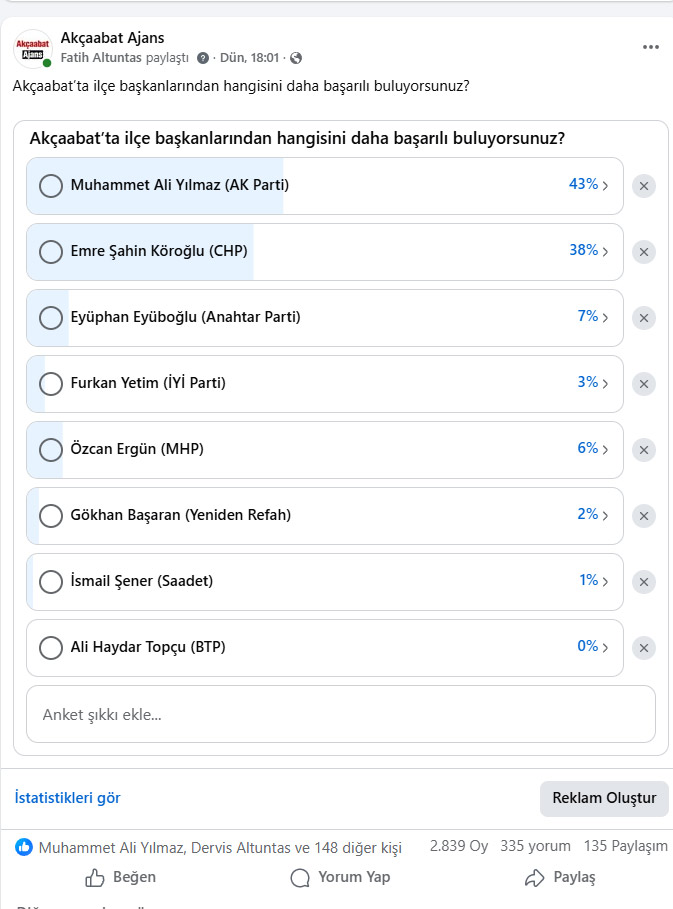Image resolution: width=673 pixels, height=909 pixels.
Task: Click the Beğen thumbs-up icon
Action: (x=96, y=878)
